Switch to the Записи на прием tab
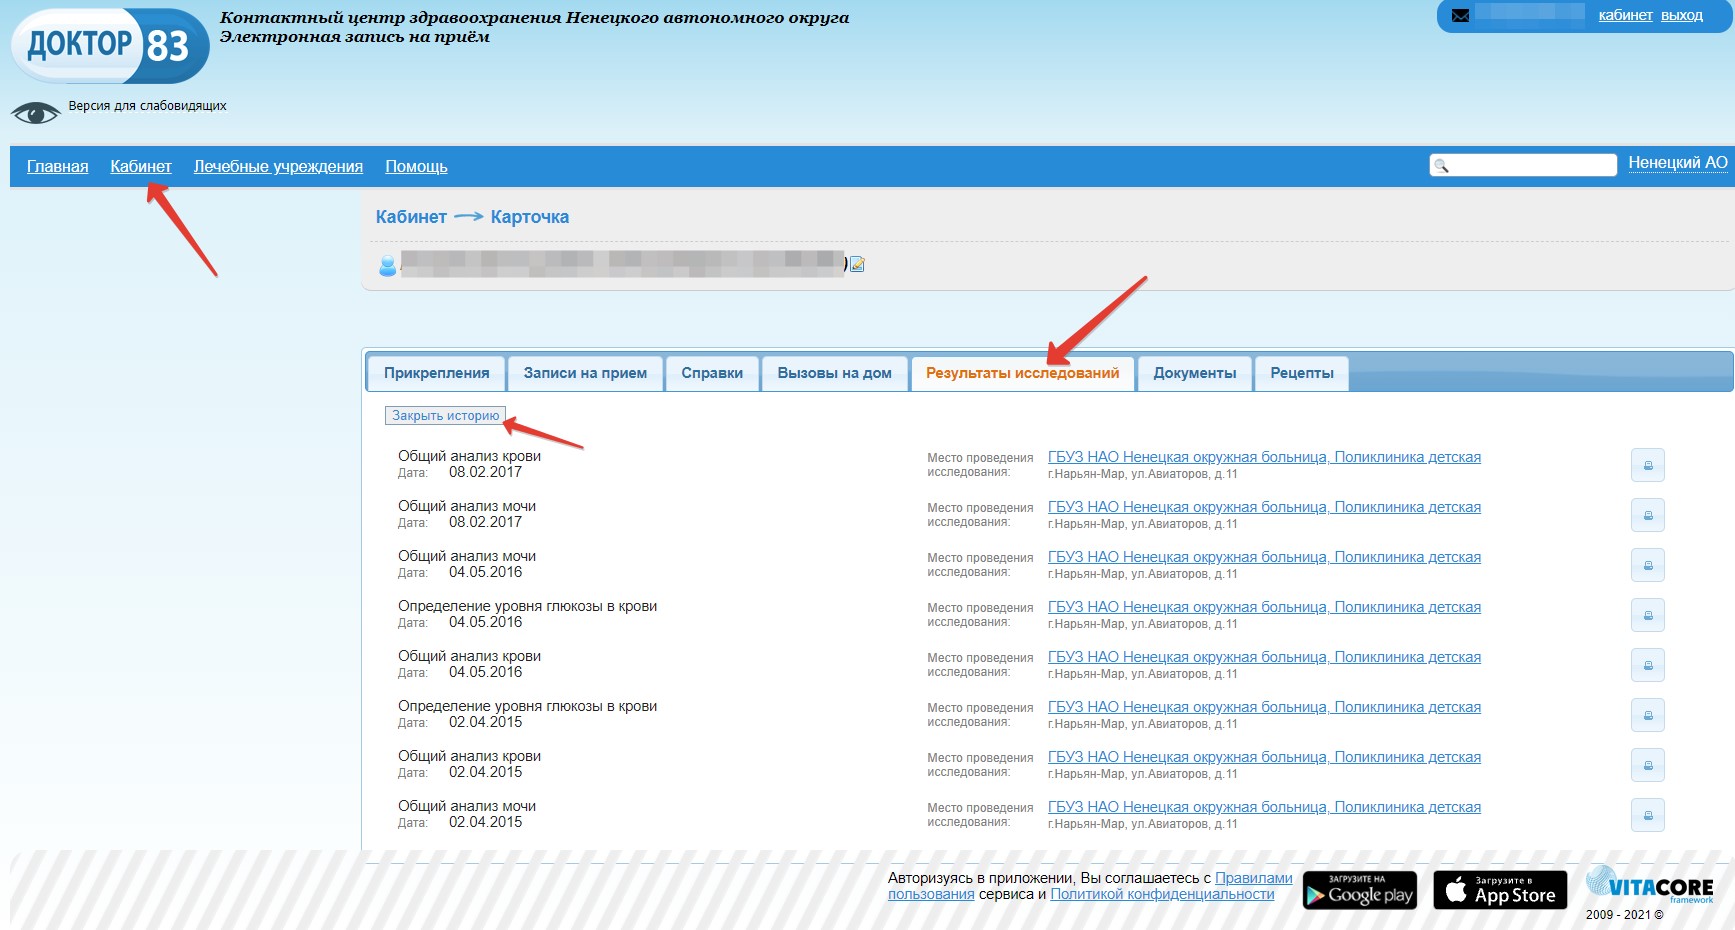 tap(585, 373)
